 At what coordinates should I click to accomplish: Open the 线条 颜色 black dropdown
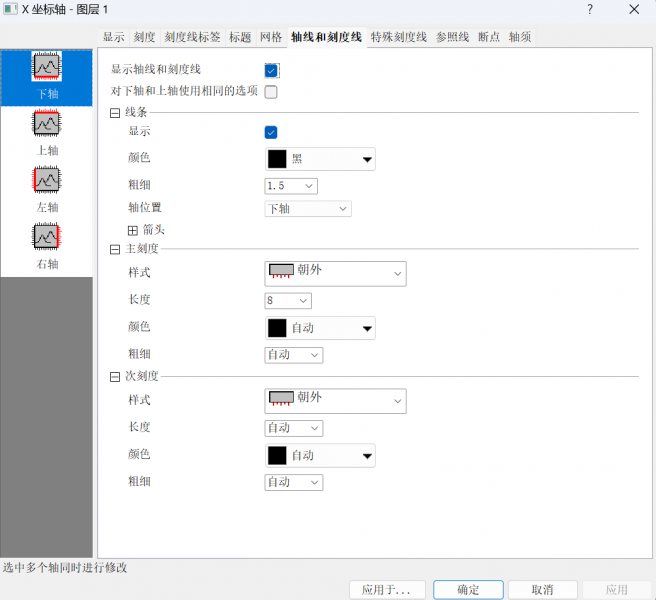pos(320,159)
